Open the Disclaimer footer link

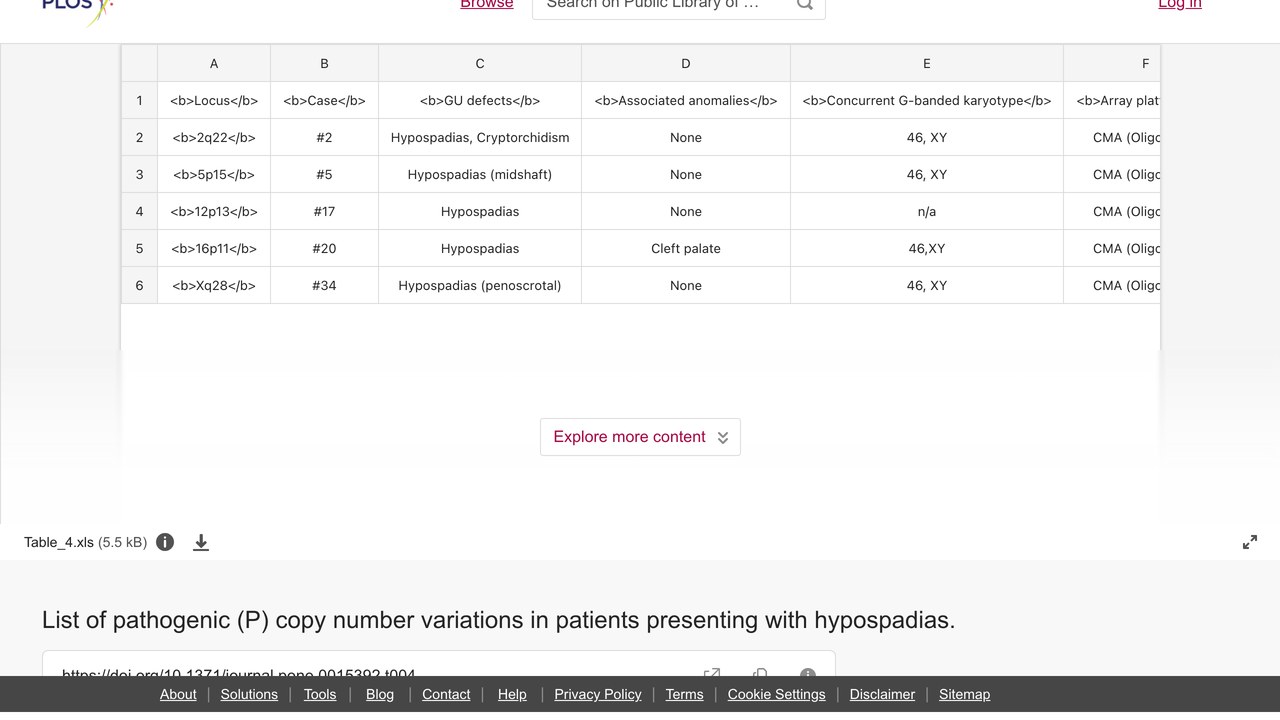[x=882, y=694]
